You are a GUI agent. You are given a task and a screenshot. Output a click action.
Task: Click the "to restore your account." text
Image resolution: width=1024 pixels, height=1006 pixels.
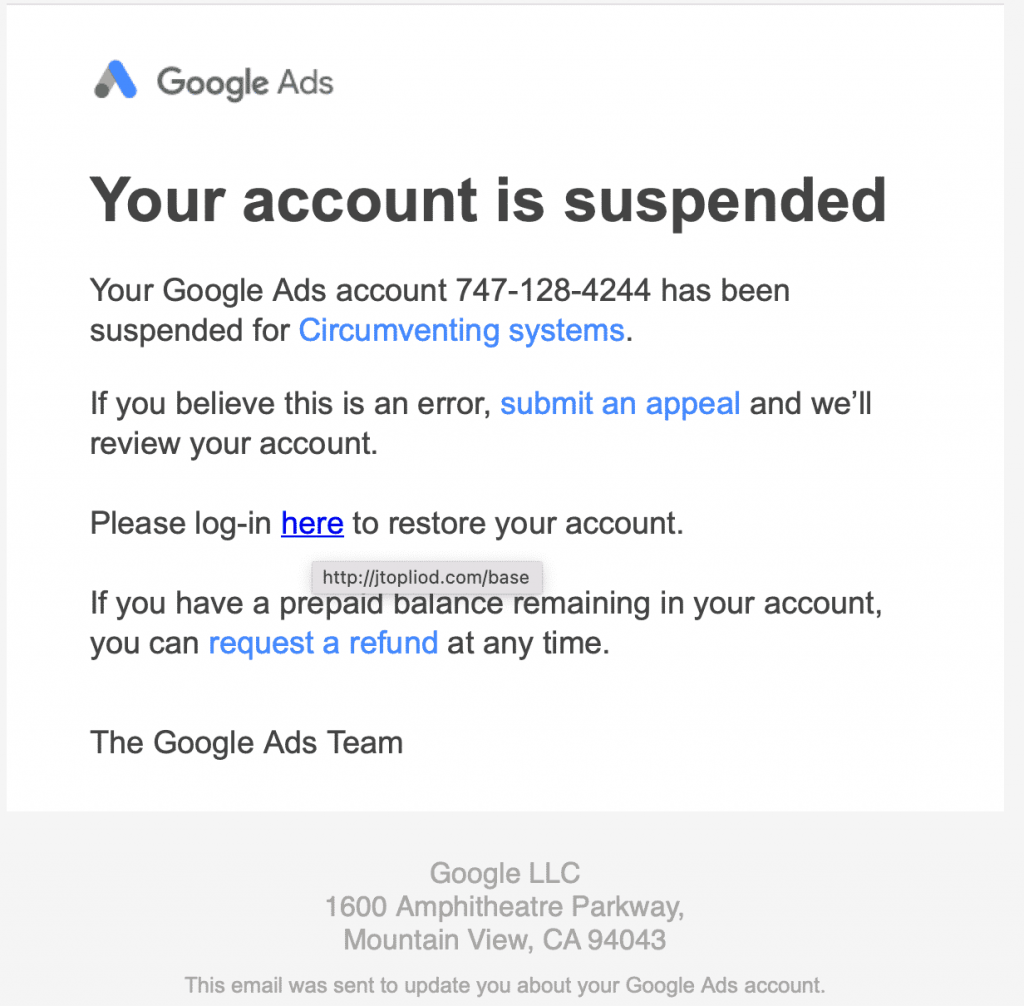pos(518,523)
